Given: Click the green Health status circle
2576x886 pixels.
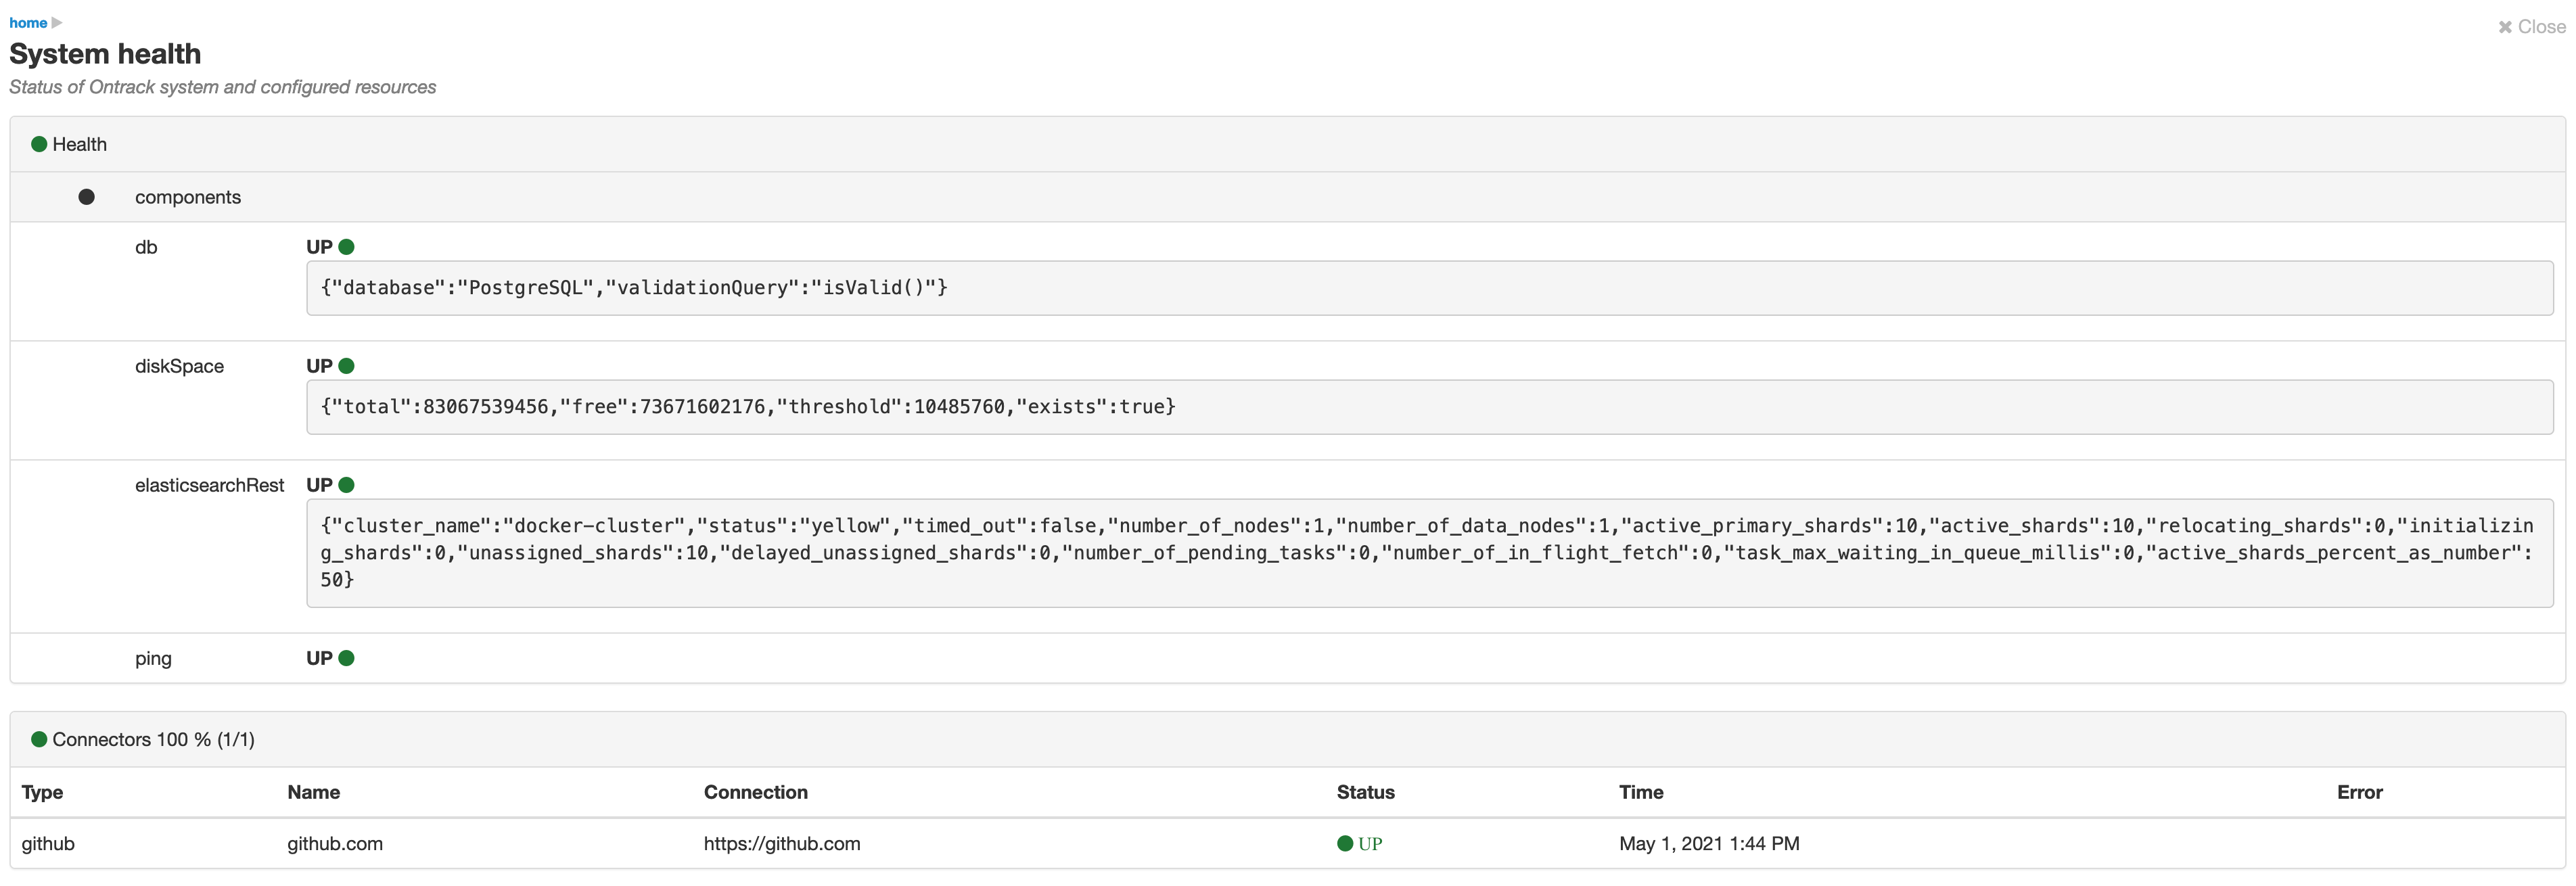Looking at the screenshot, I should [x=39, y=144].
